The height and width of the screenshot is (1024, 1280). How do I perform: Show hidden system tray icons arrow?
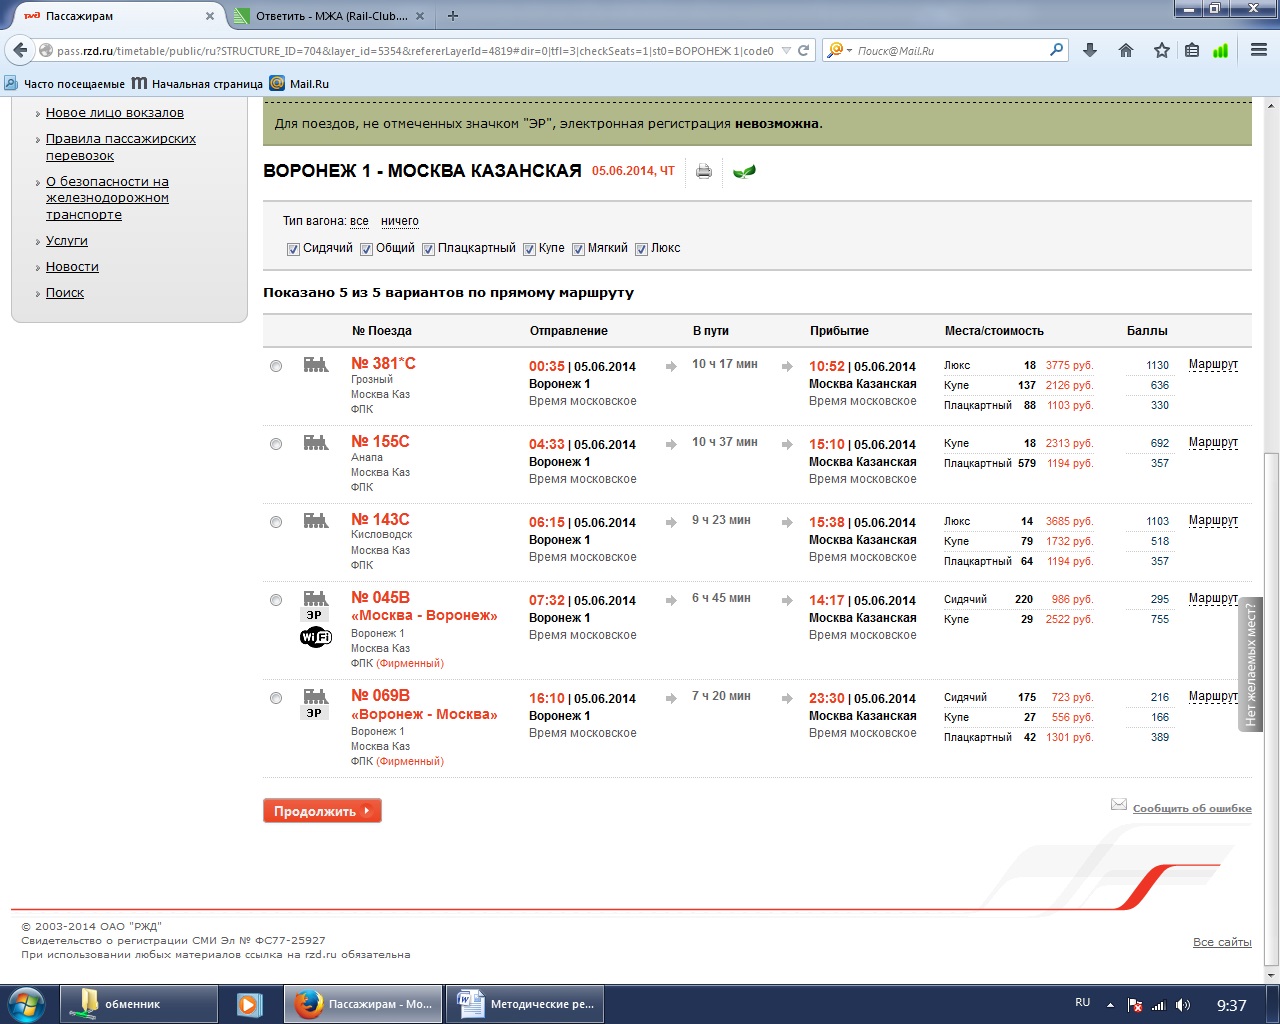point(1110,1004)
